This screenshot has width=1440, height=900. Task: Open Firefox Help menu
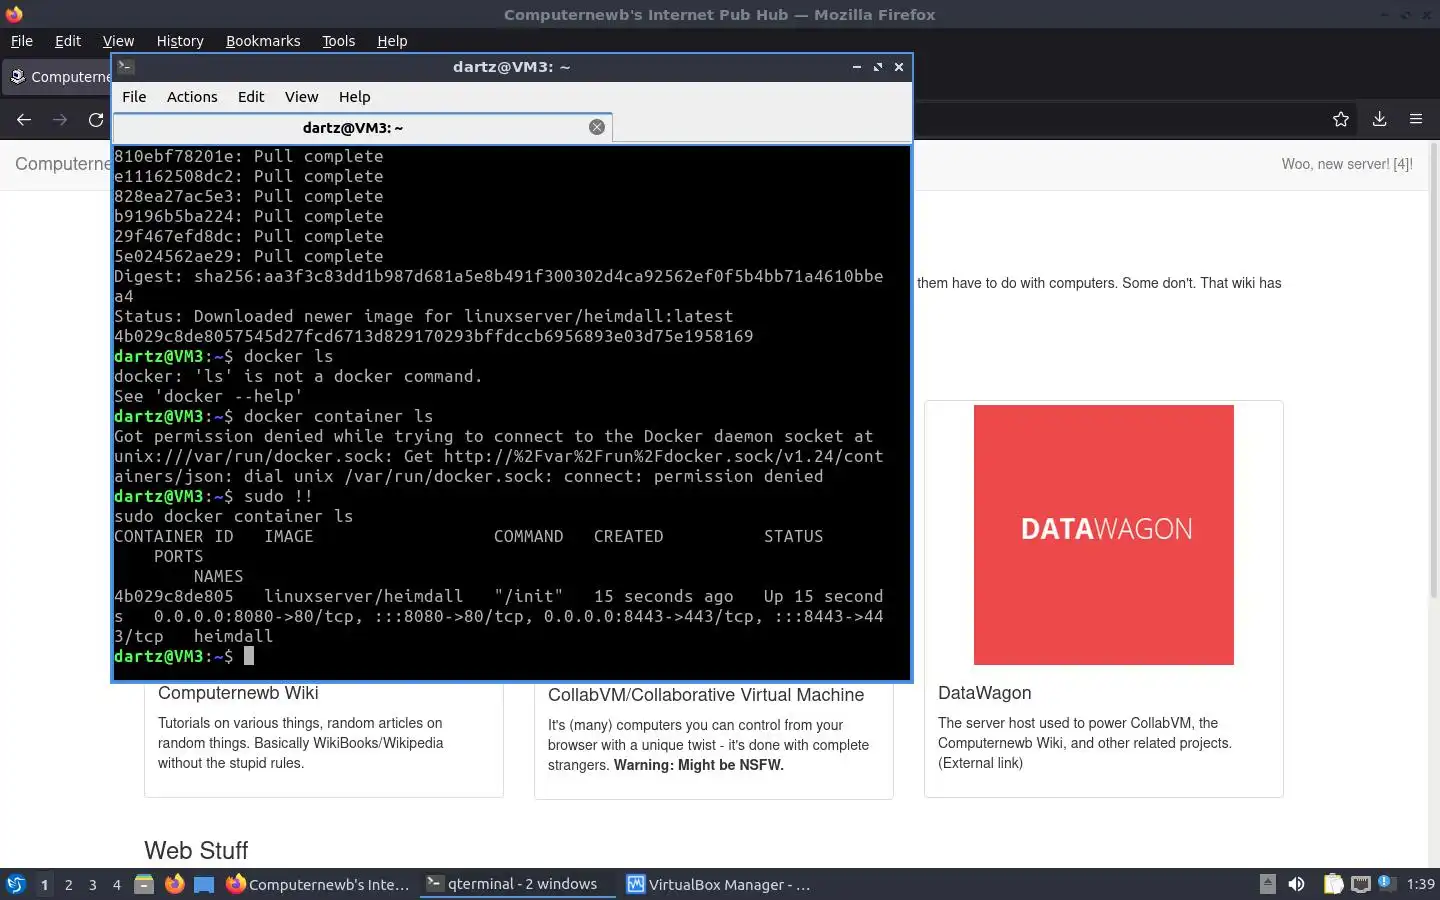[392, 41]
